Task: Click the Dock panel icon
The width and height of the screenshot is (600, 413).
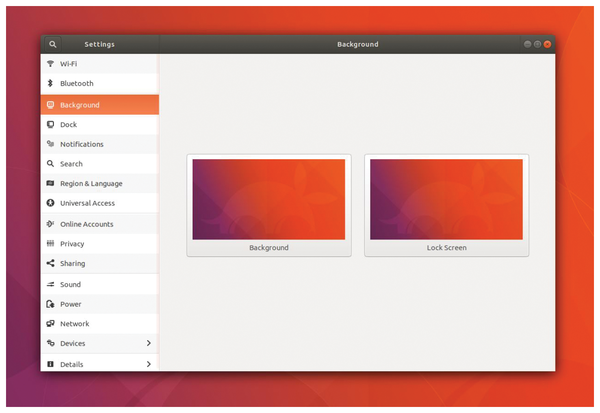Action: tap(50, 125)
